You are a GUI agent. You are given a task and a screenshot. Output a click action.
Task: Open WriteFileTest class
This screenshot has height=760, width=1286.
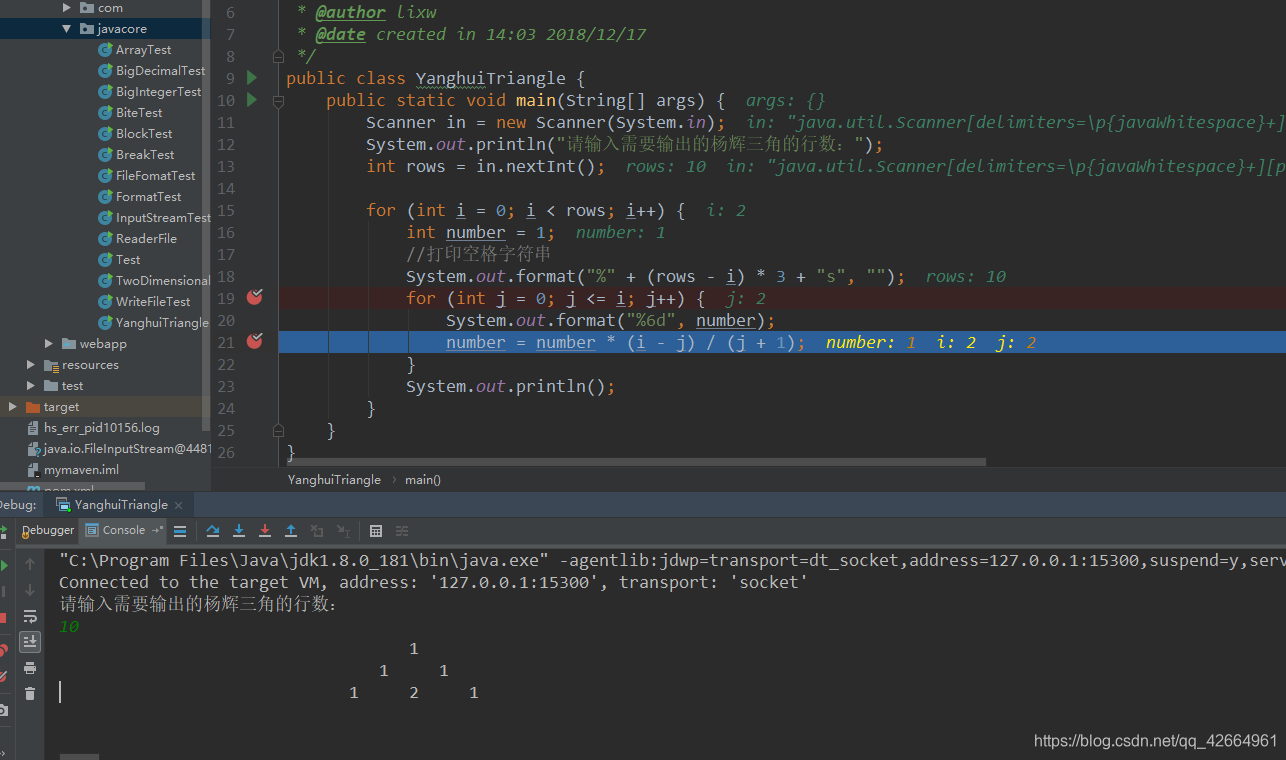(x=153, y=302)
